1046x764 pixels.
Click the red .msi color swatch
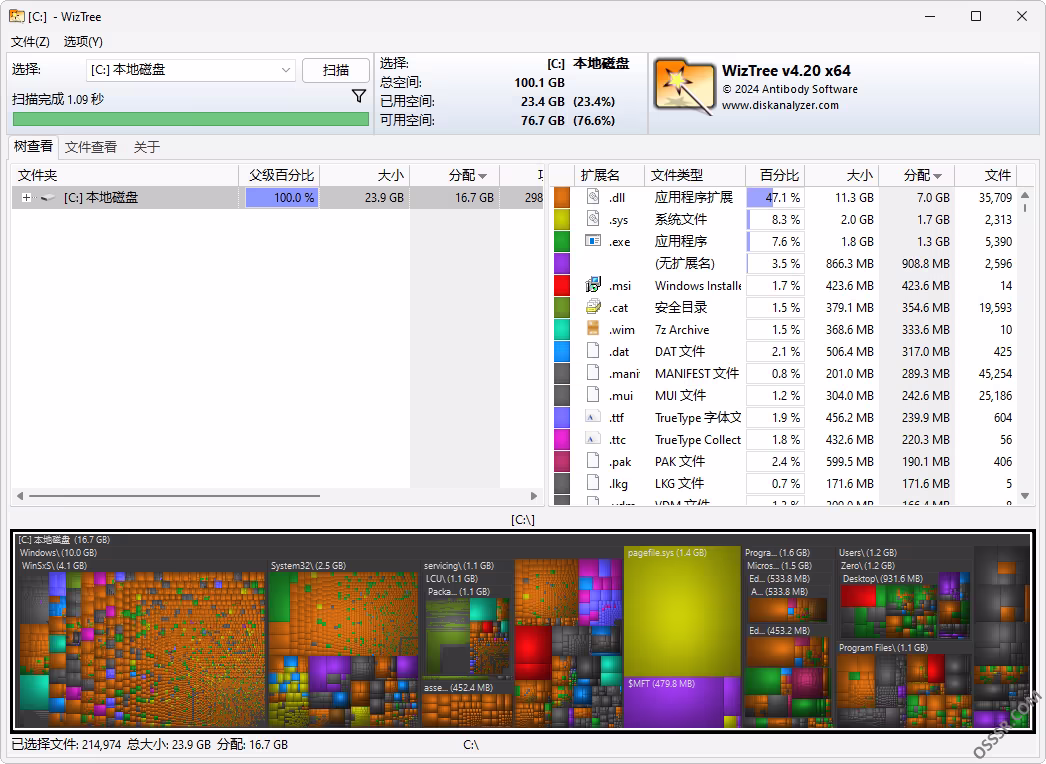tap(562, 286)
